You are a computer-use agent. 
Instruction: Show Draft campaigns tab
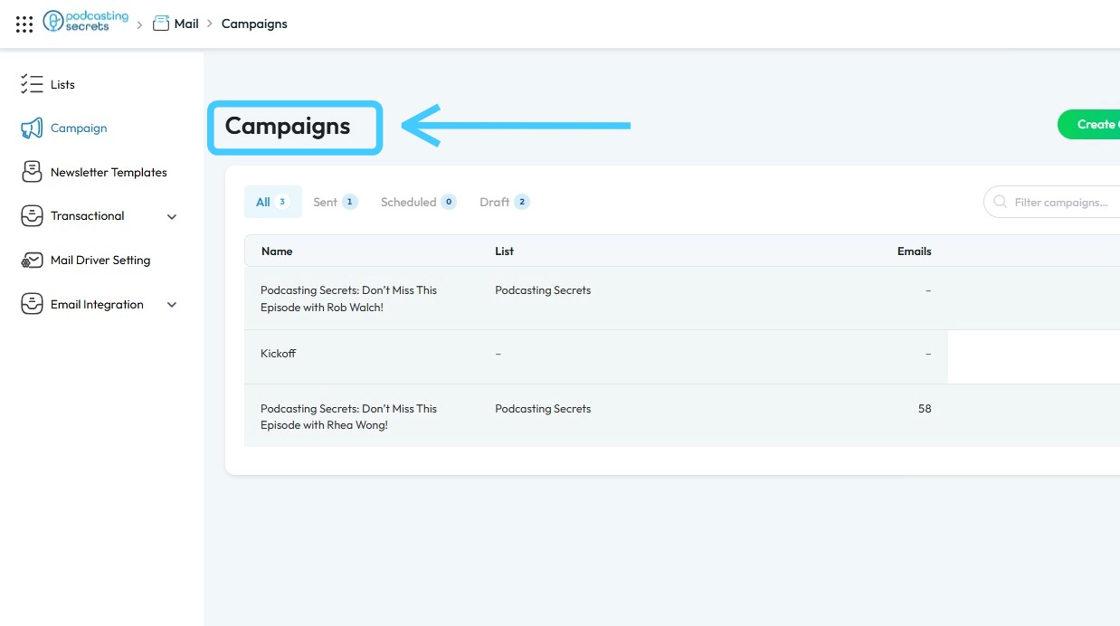[503, 202]
